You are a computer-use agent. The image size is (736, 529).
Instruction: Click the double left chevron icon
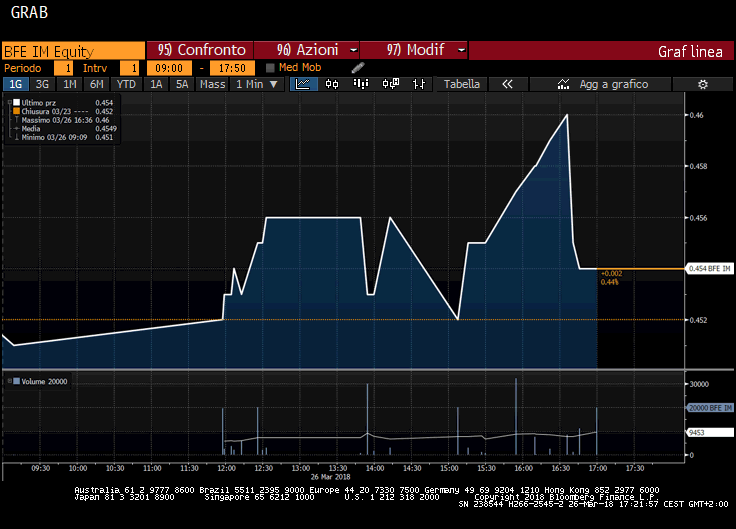(x=507, y=85)
